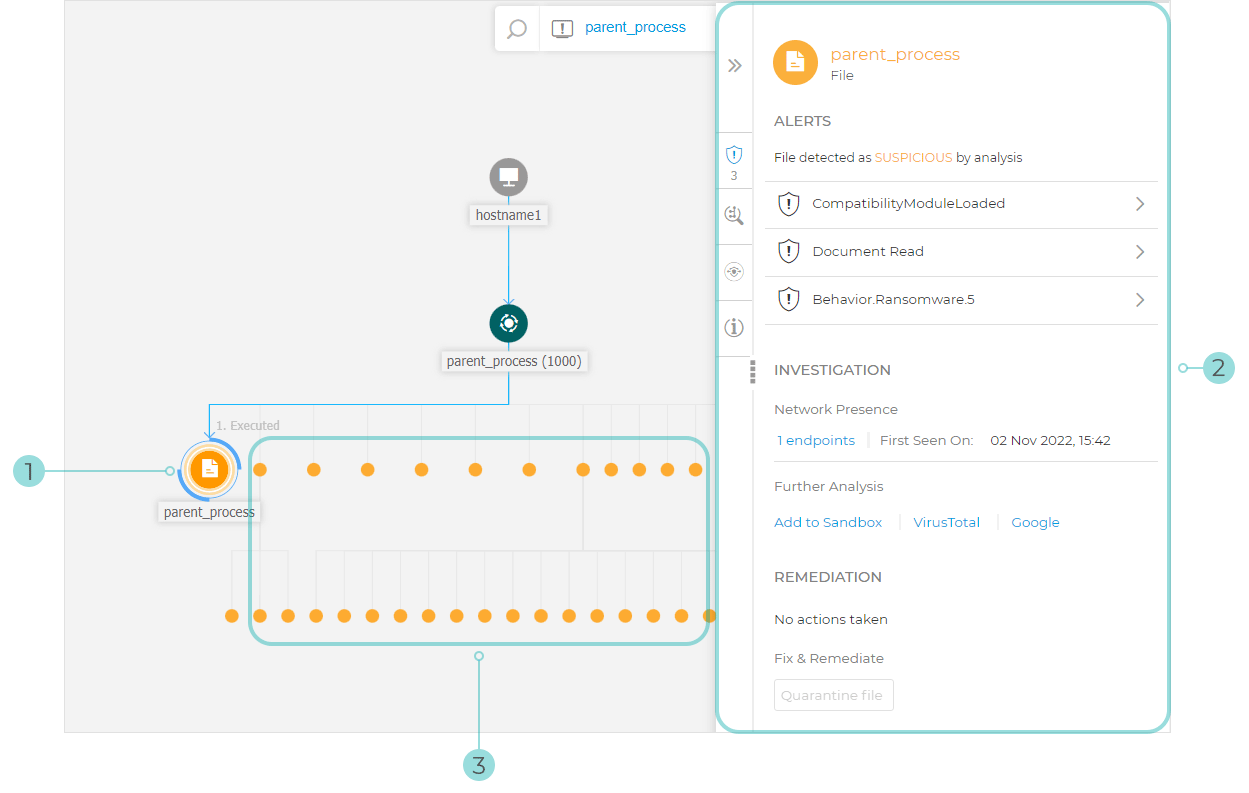Open the investigation magnifier tool in the side panel
The width and height of the screenshot is (1249, 793).
coord(735,214)
